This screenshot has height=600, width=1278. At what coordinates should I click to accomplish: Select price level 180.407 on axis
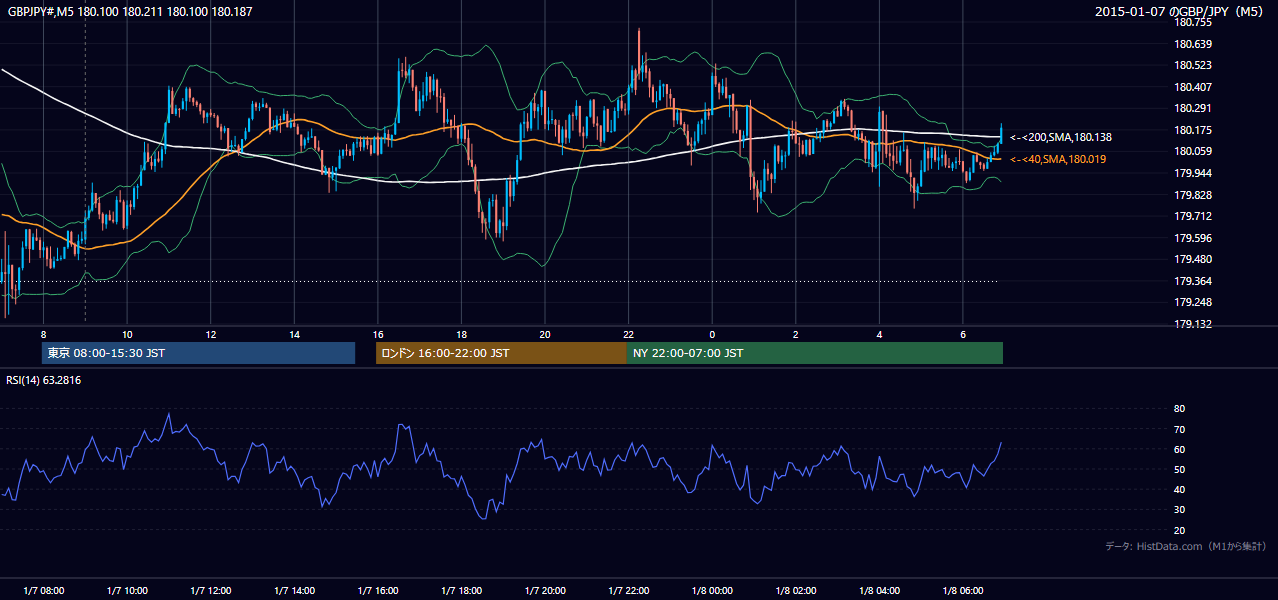pos(1193,87)
